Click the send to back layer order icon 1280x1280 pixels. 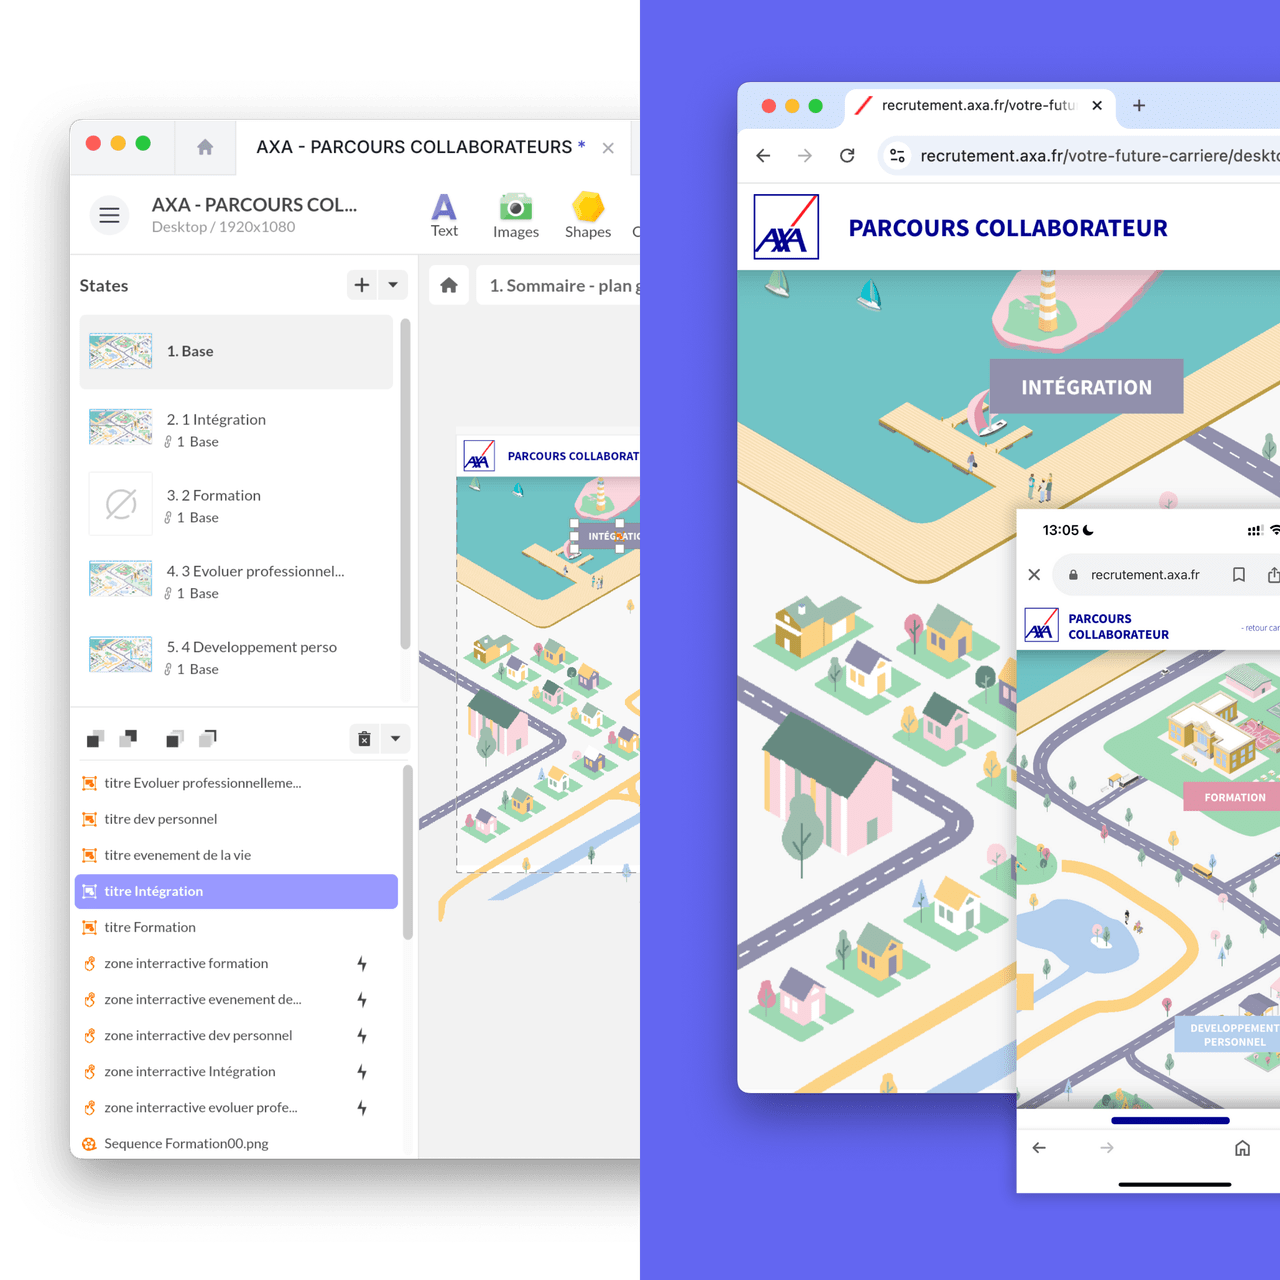[208, 739]
